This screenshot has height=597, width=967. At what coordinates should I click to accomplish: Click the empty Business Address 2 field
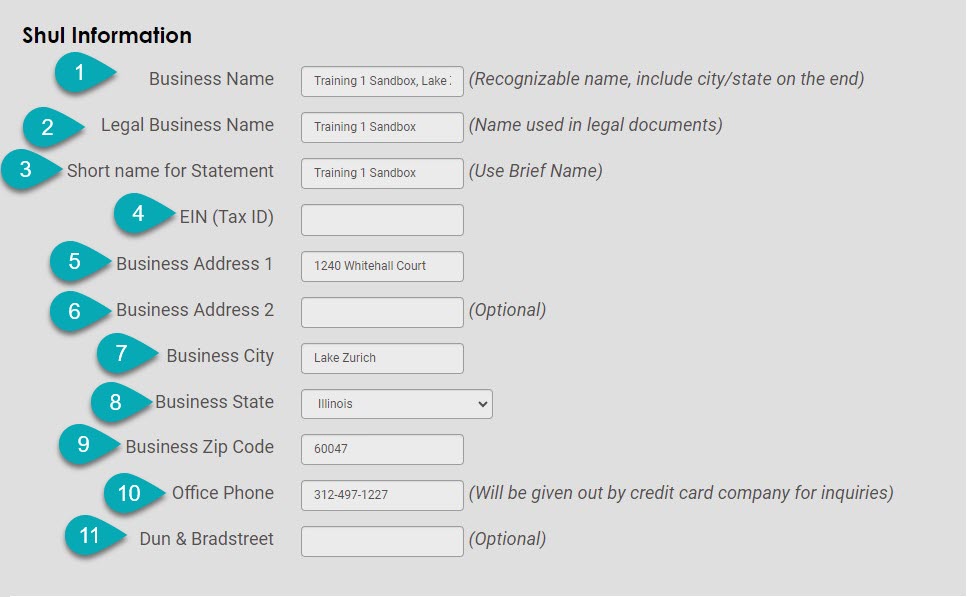pos(382,312)
